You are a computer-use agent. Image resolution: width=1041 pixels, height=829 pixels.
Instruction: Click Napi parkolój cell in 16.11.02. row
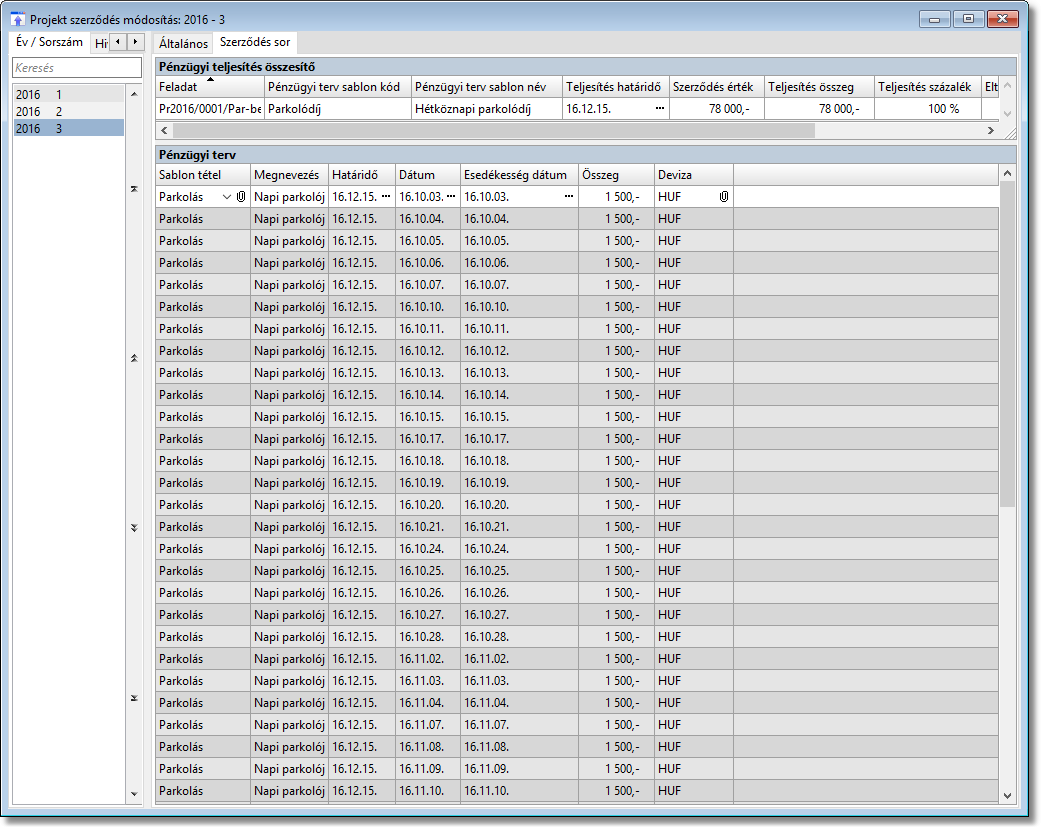(289, 658)
